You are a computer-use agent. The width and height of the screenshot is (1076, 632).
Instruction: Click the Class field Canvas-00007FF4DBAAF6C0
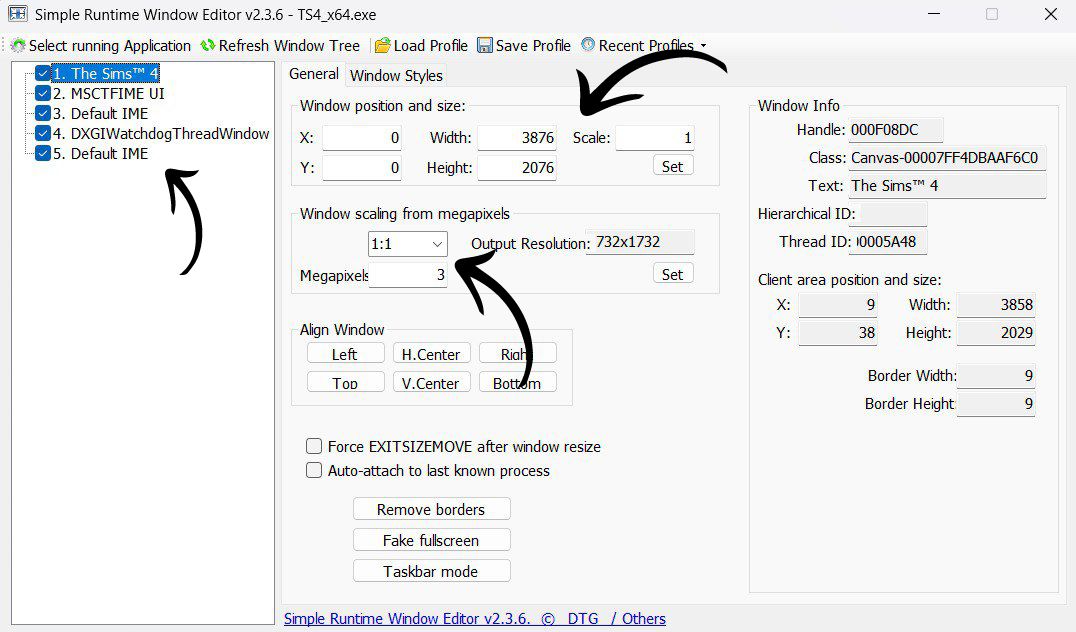click(x=948, y=158)
